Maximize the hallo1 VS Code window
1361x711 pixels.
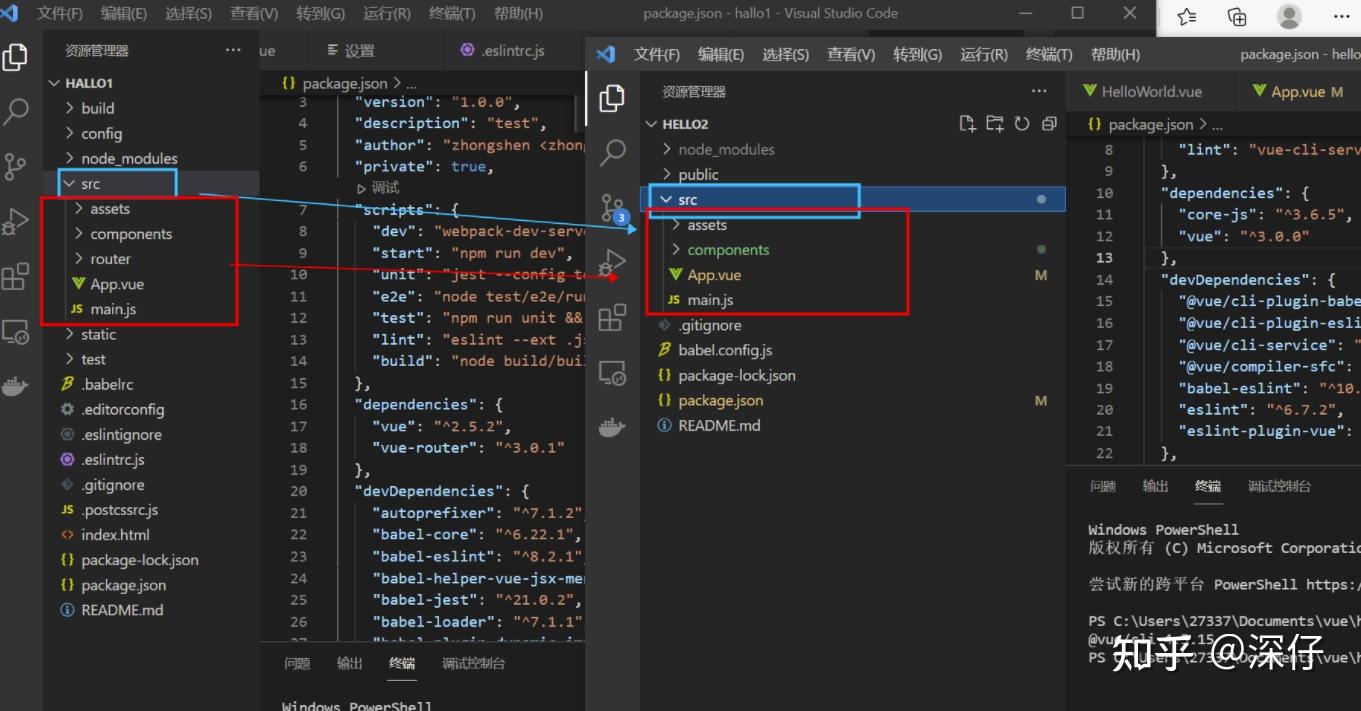coord(1077,13)
